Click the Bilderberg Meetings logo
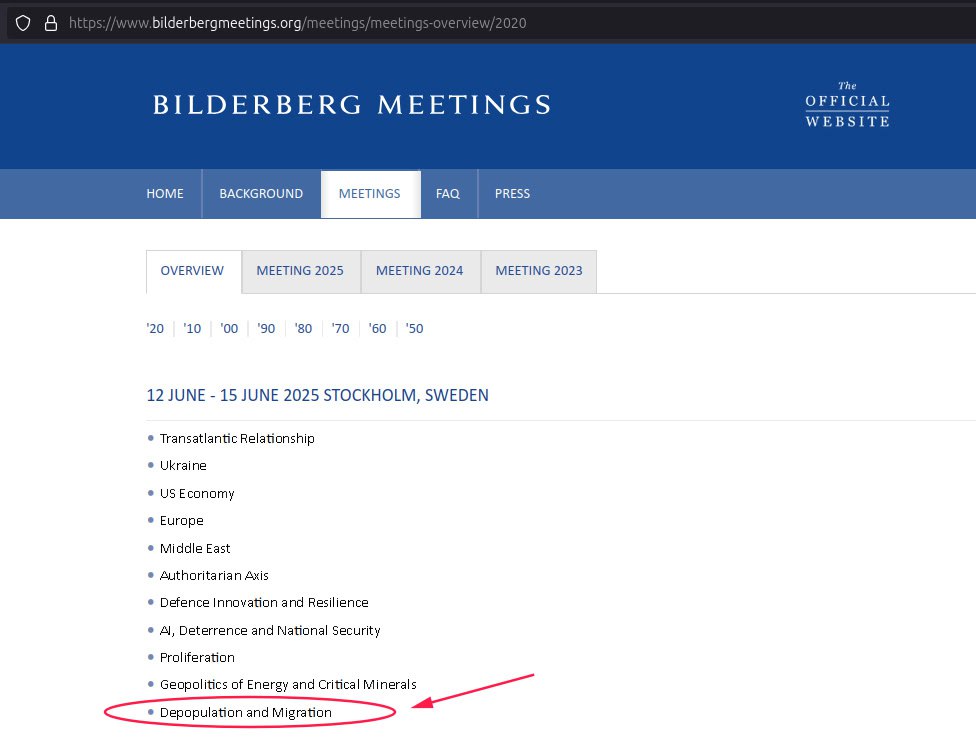The image size is (976, 750). (351, 105)
